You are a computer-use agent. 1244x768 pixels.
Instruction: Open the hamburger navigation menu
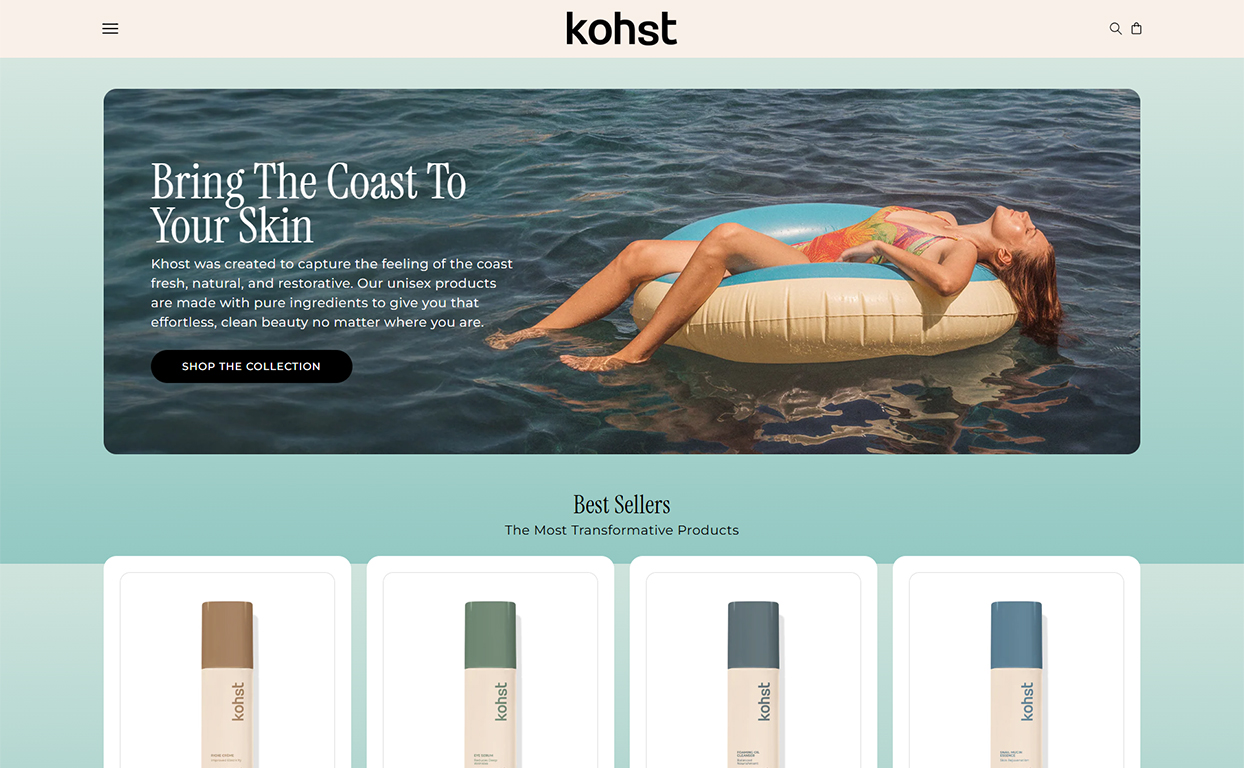[110, 29]
